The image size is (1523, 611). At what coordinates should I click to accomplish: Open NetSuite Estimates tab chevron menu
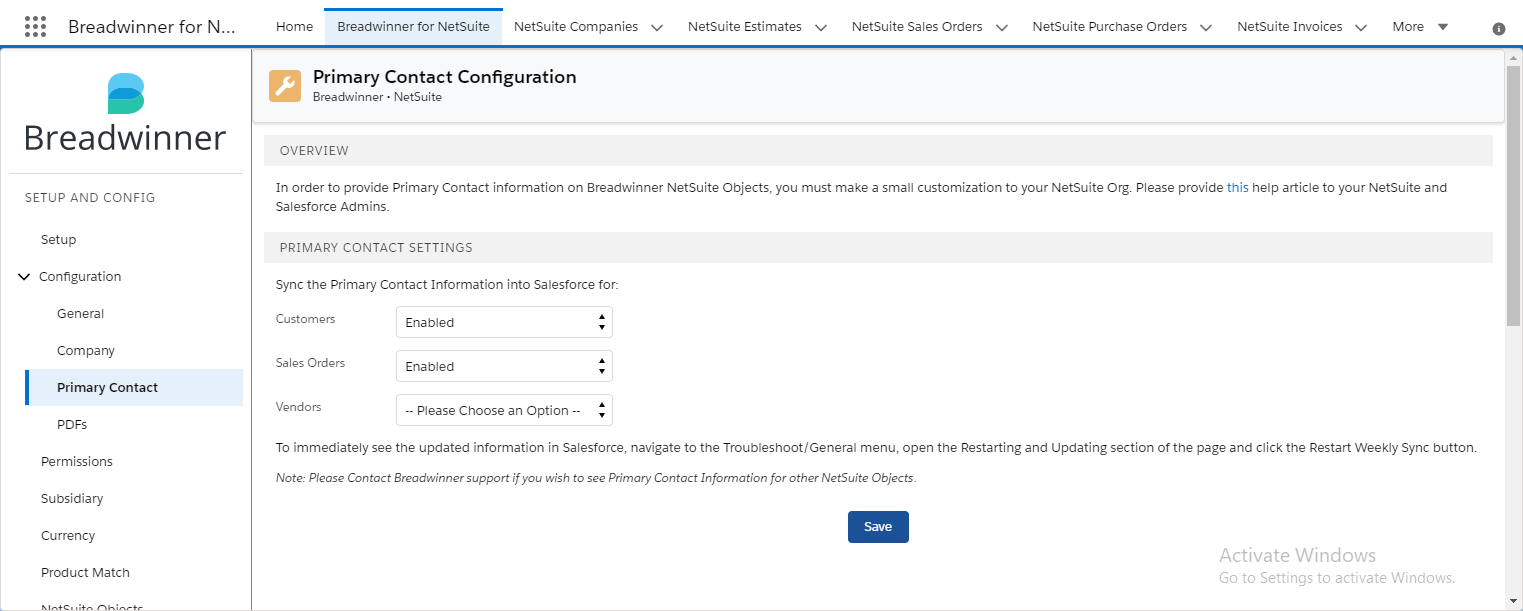(x=821, y=27)
